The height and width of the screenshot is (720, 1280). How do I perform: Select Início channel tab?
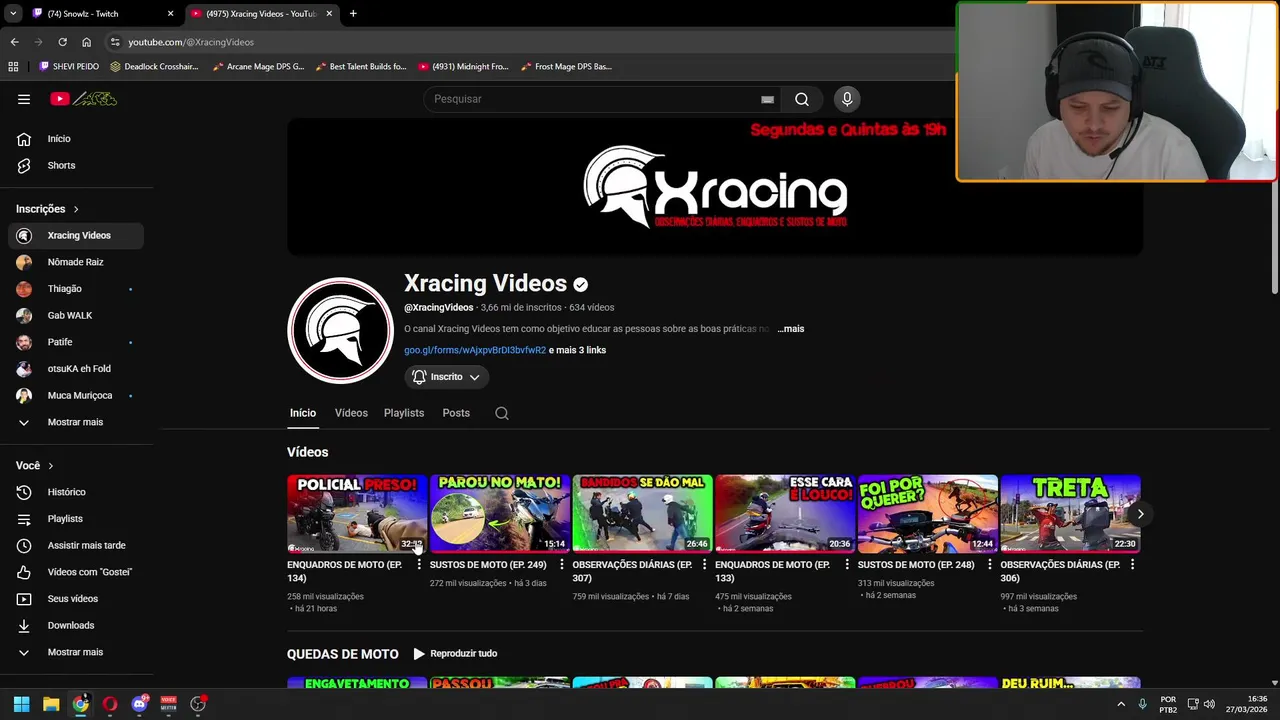(x=303, y=413)
